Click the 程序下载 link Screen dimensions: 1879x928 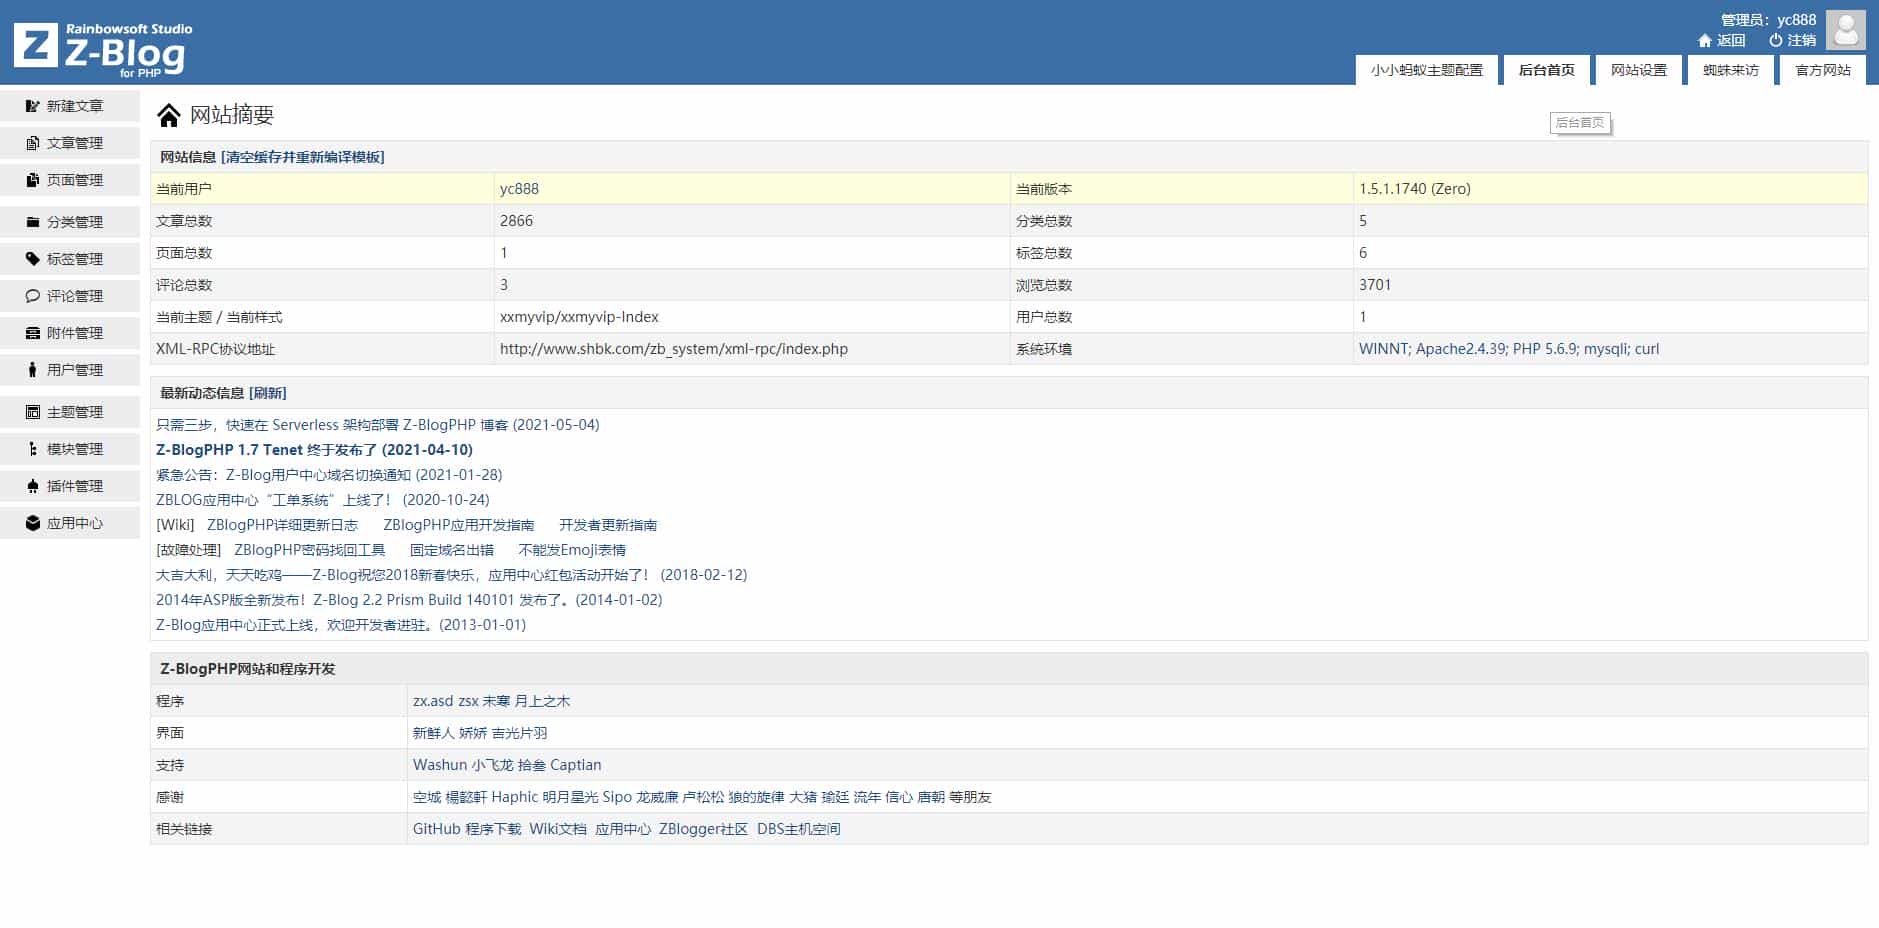[494, 829]
